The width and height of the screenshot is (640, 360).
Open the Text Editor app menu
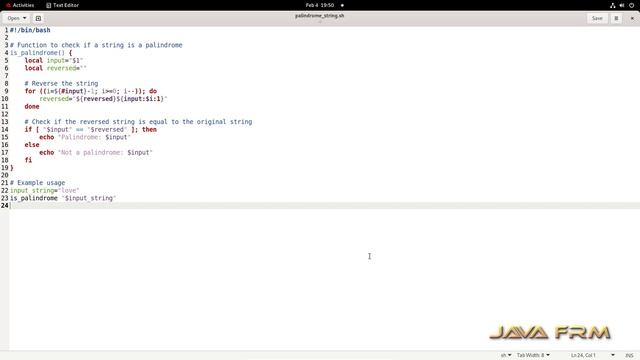[62, 5]
